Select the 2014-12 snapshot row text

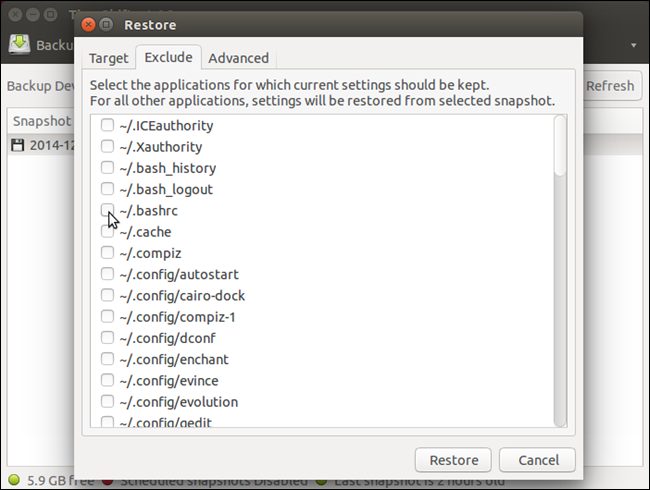coord(52,145)
